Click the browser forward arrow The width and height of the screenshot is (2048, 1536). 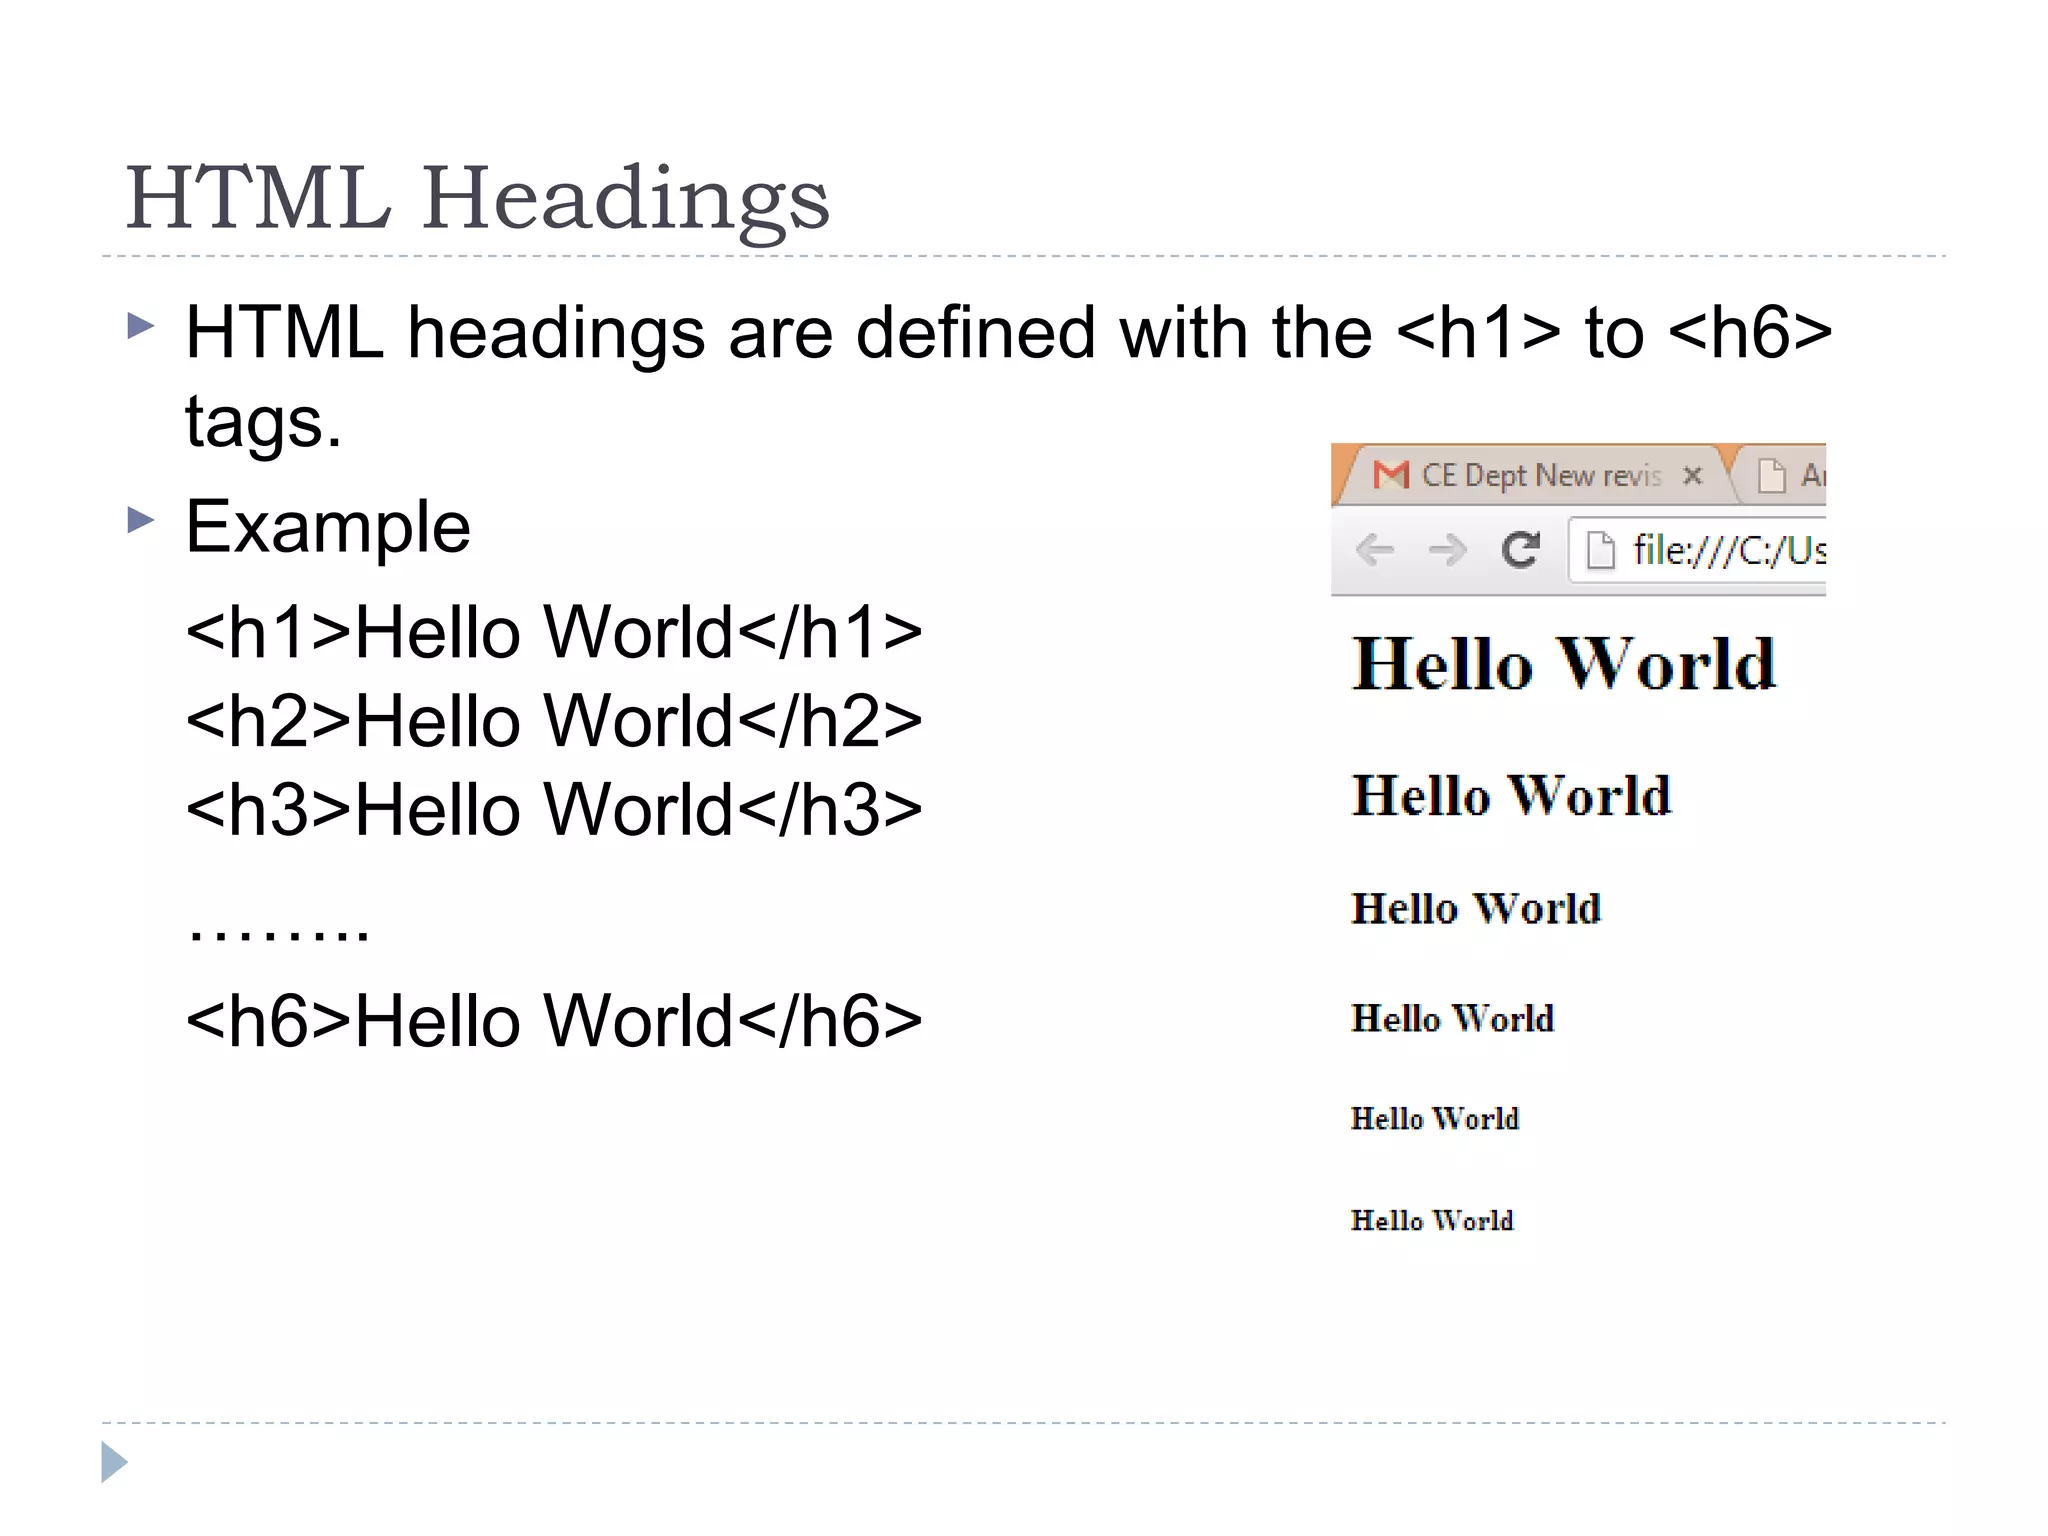[1447, 550]
